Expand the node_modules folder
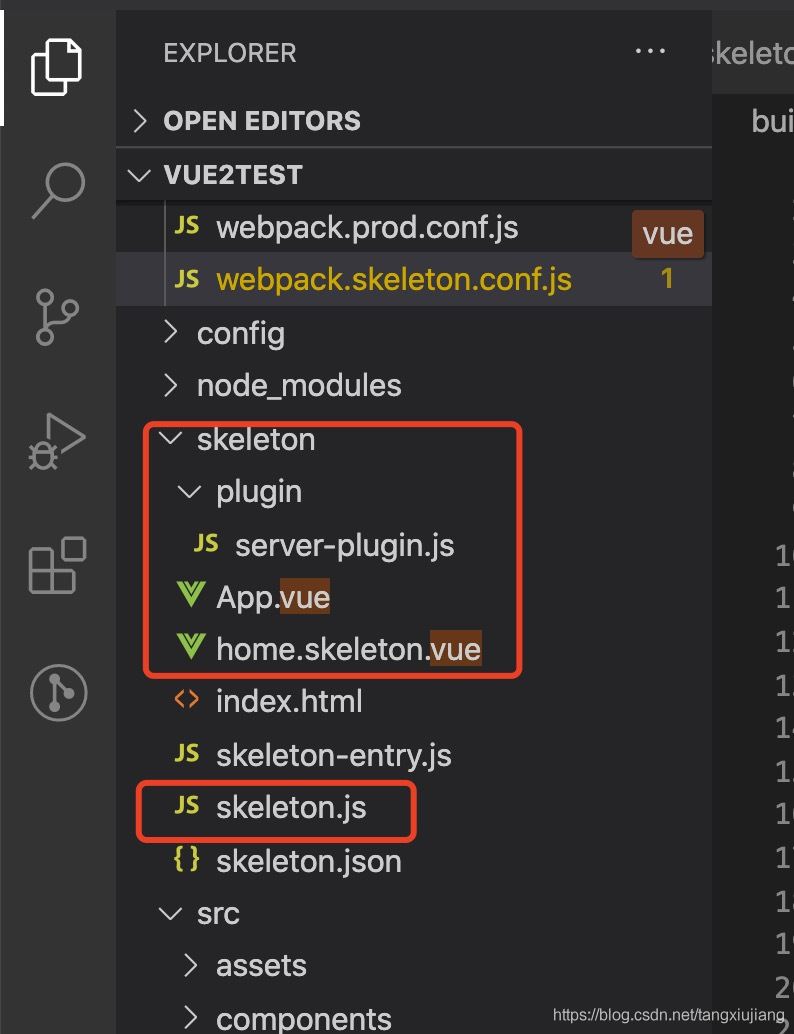The image size is (794, 1034). (170, 385)
